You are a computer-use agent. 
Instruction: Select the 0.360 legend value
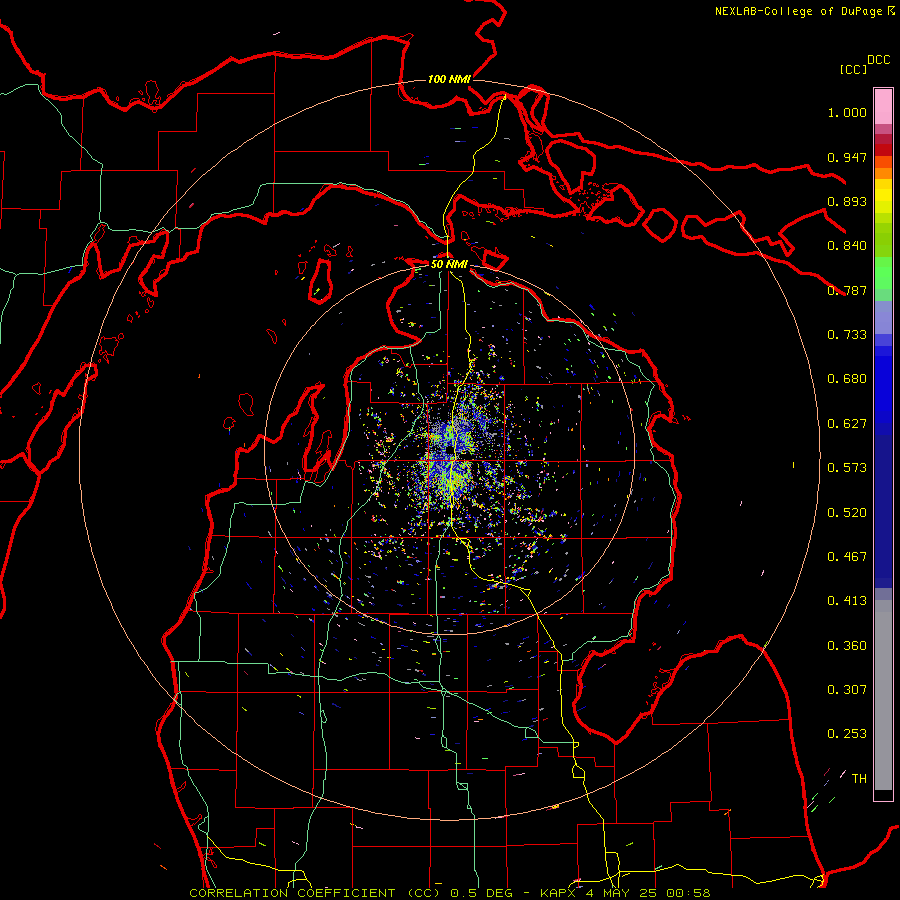pyautogui.click(x=847, y=646)
